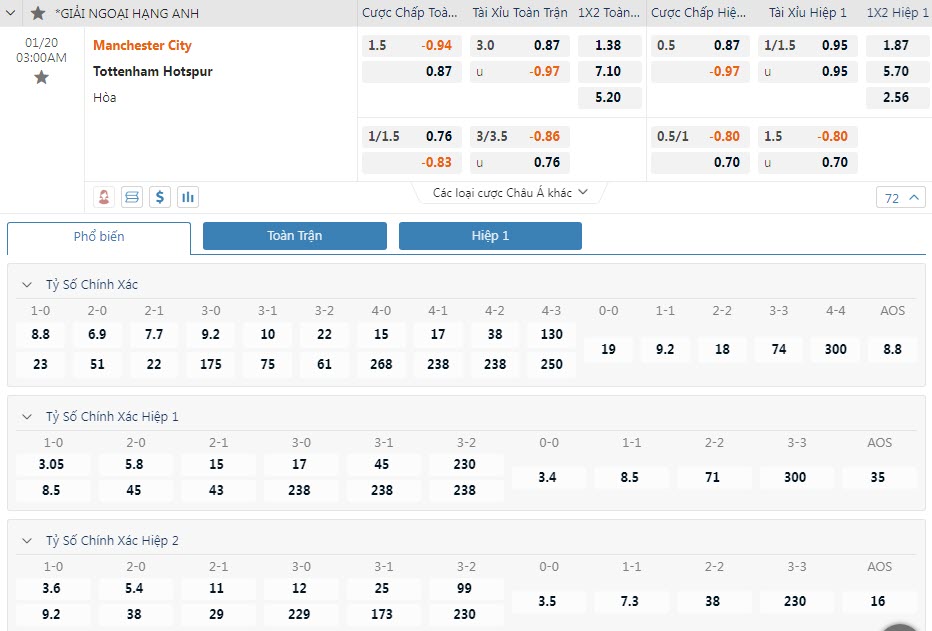Choose 0-0 correct score odds 19

(608, 349)
